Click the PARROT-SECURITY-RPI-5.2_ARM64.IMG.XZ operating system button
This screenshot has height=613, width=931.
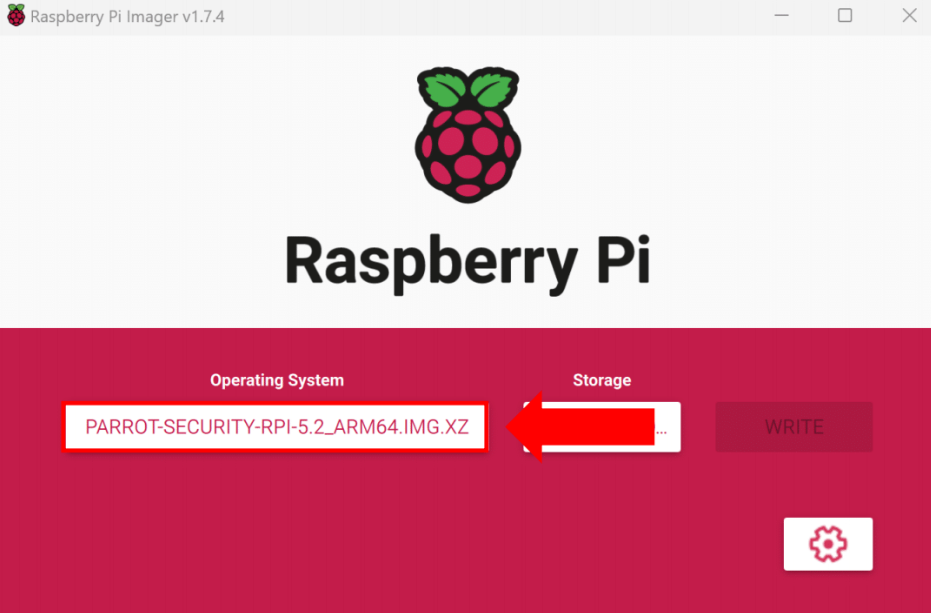[276, 426]
